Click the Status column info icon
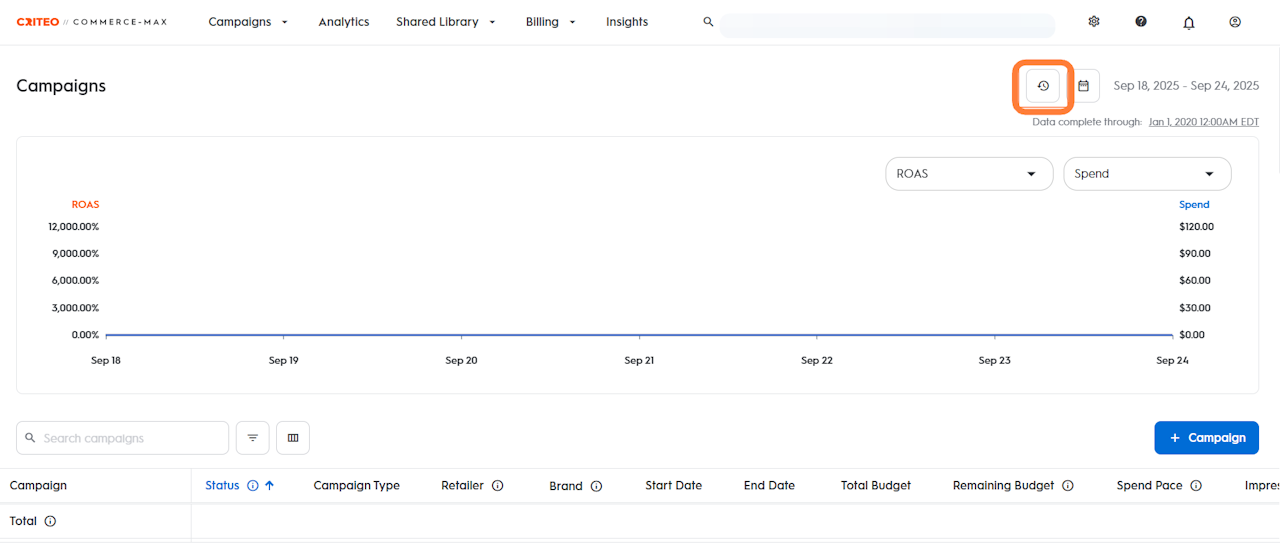This screenshot has height=546, width=1280. [x=253, y=486]
